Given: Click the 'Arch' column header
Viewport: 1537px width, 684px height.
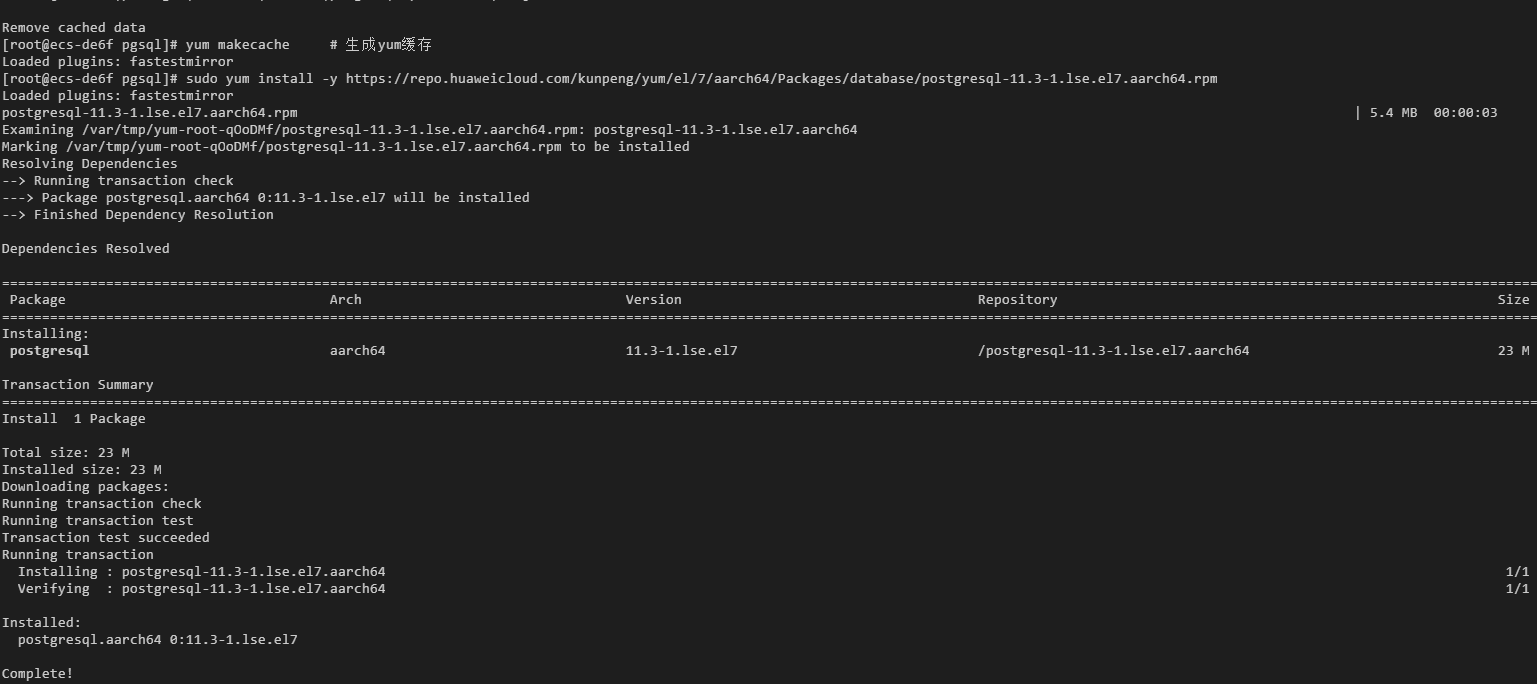Looking at the screenshot, I should coord(345,299).
